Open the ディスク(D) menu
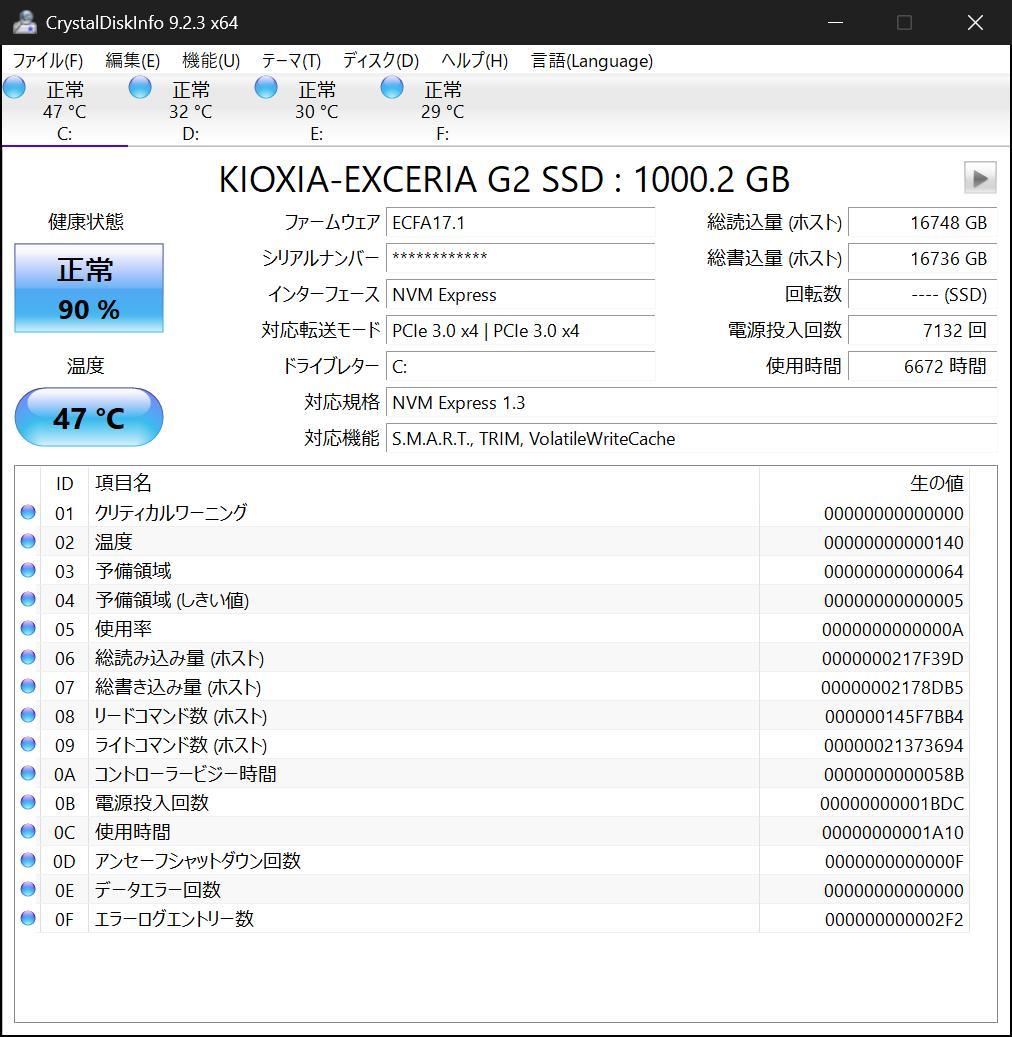The height and width of the screenshot is (1037, 1012). click(380, 61)
